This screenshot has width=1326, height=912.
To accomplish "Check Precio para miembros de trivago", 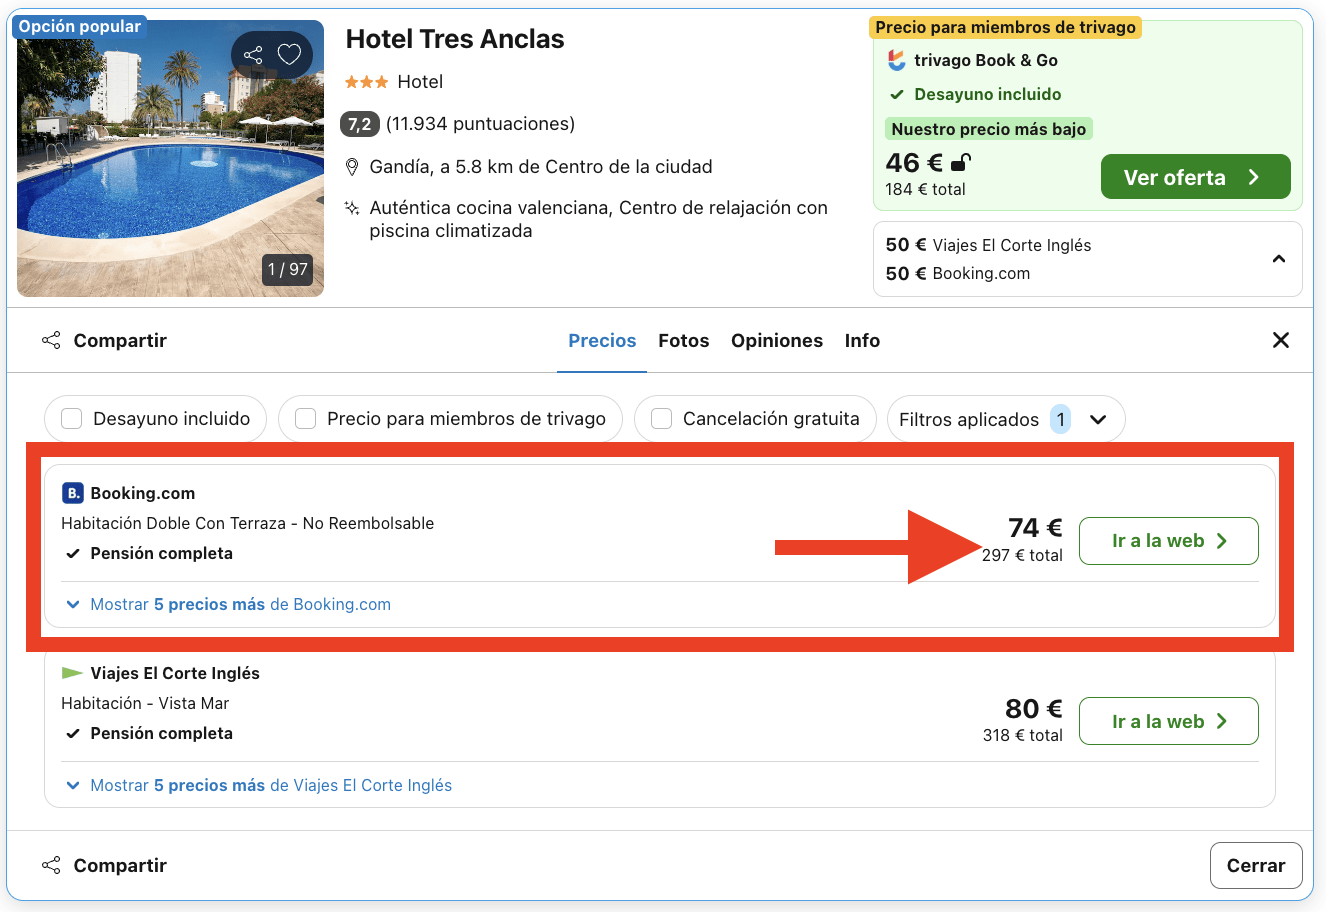I will coord(305,418).
